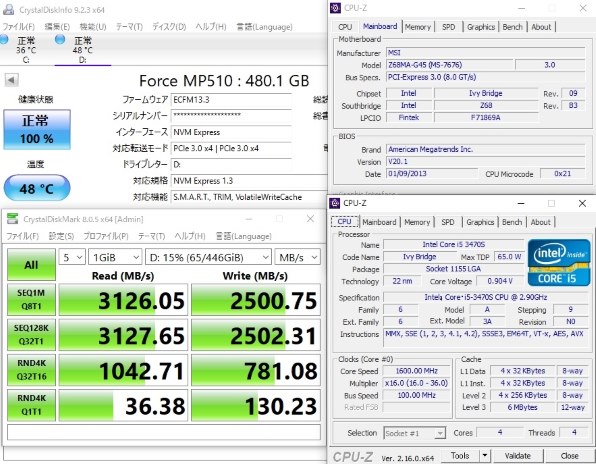Click the CrystalDiskMark app icon in title bar
This screenshot has height=464, width=596.
coord(13,219)
